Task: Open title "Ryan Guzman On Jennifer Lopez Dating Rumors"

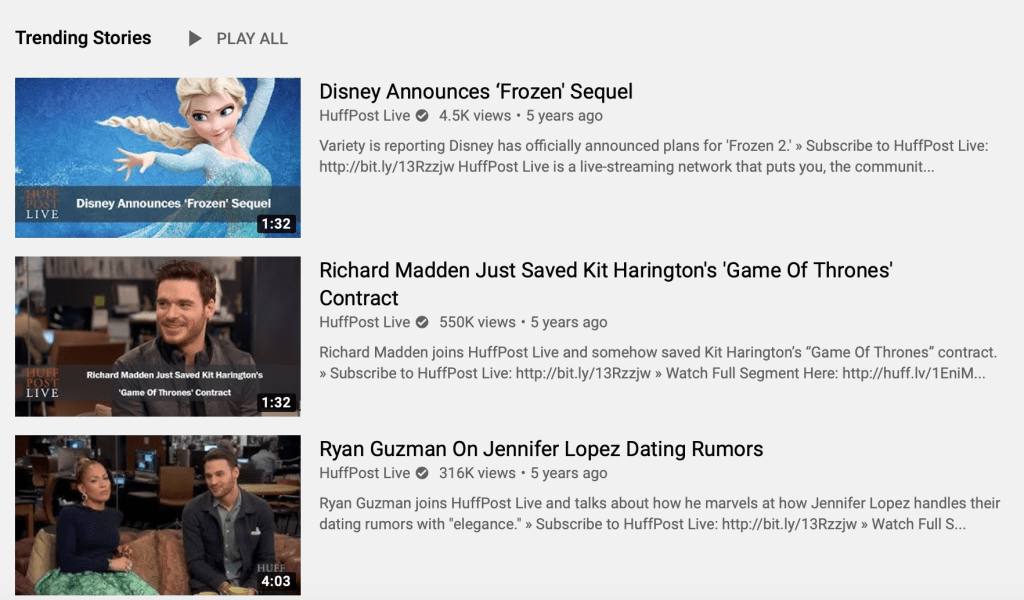Action: tap(540, 449)
